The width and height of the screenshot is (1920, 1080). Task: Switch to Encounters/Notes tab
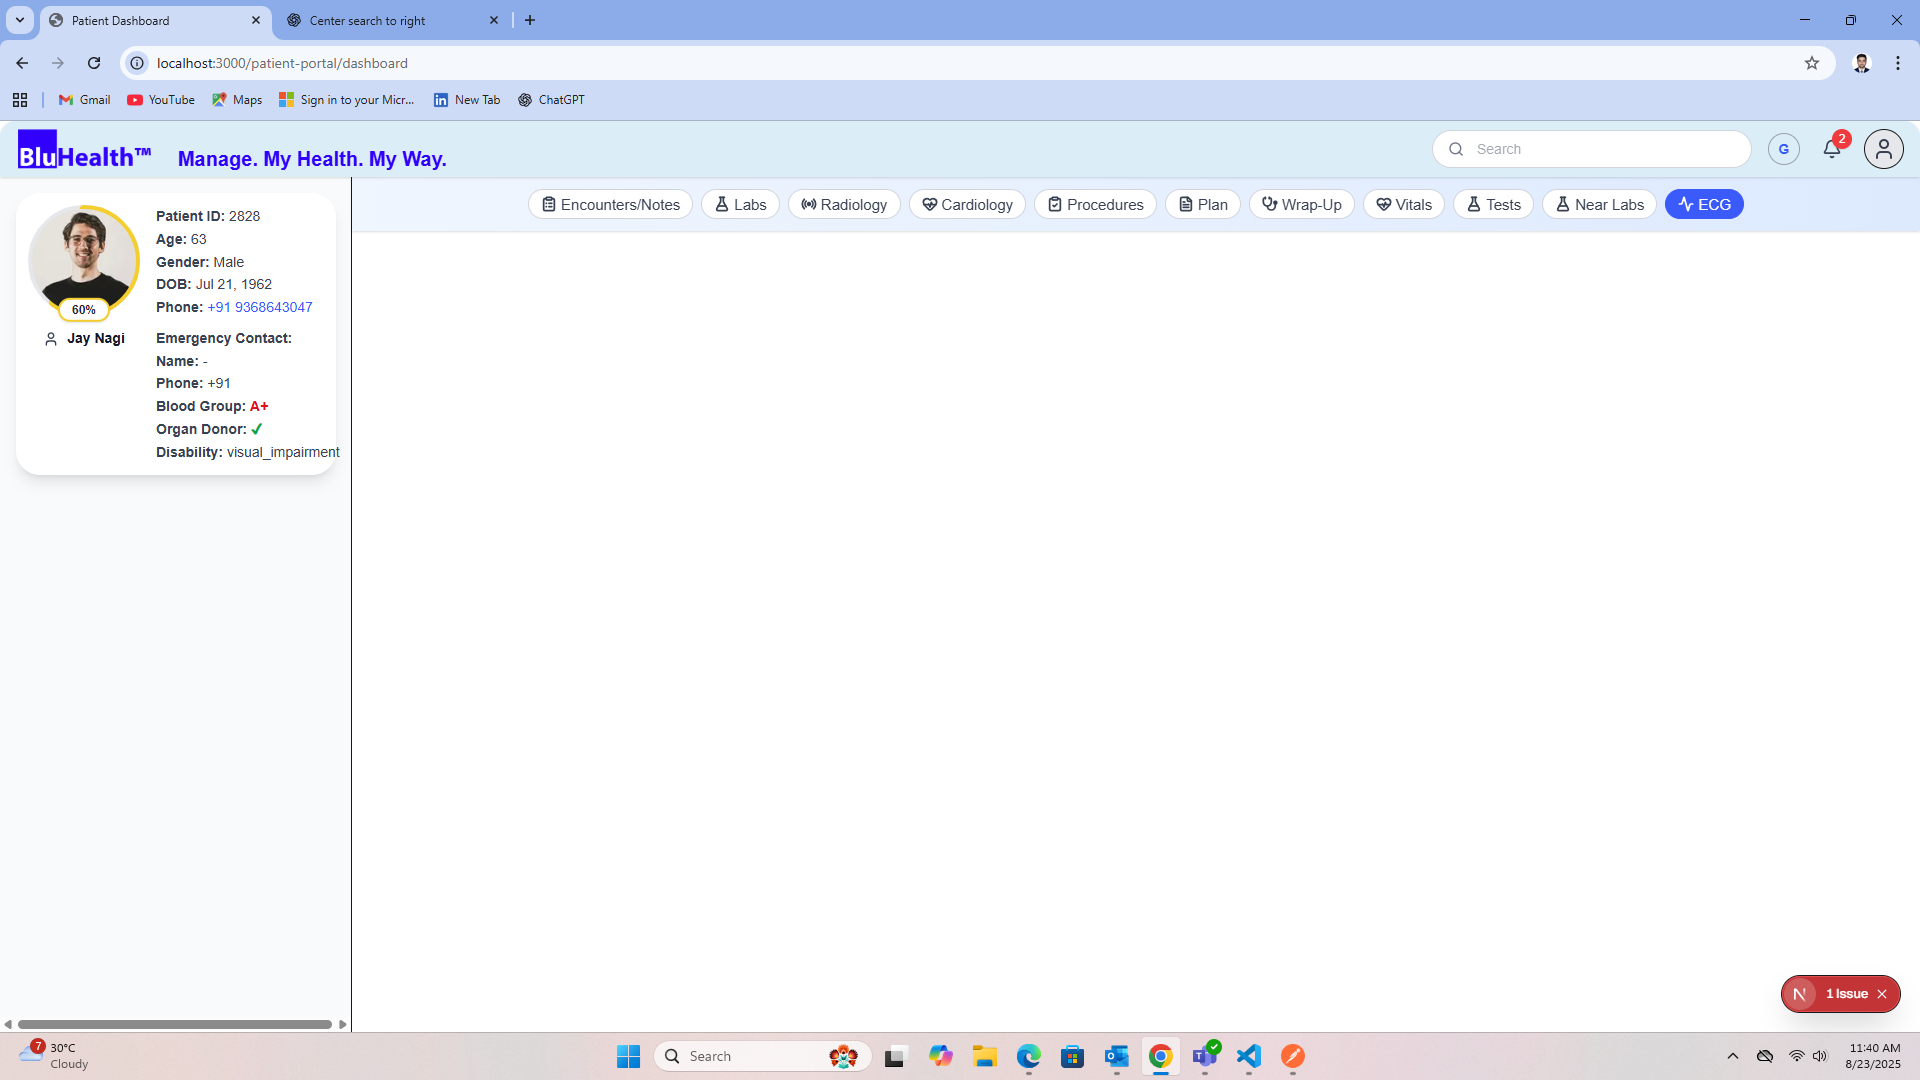(x=610, y=204)
